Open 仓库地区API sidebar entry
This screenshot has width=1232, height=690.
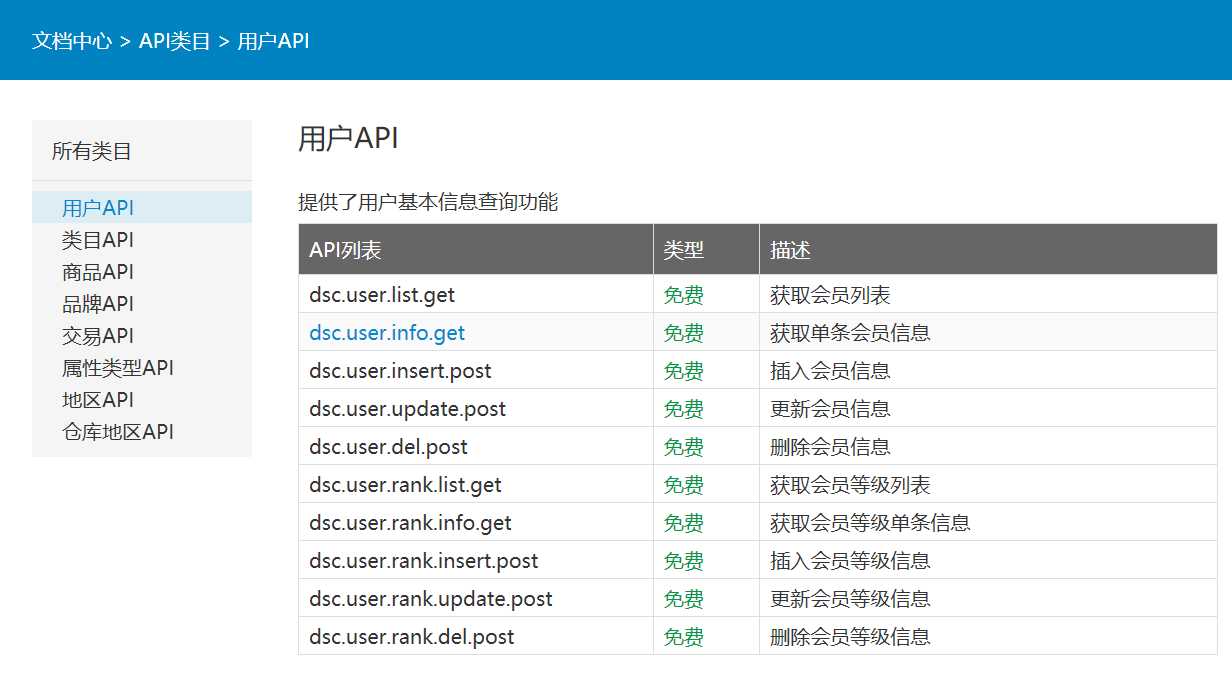pos(118,432)
